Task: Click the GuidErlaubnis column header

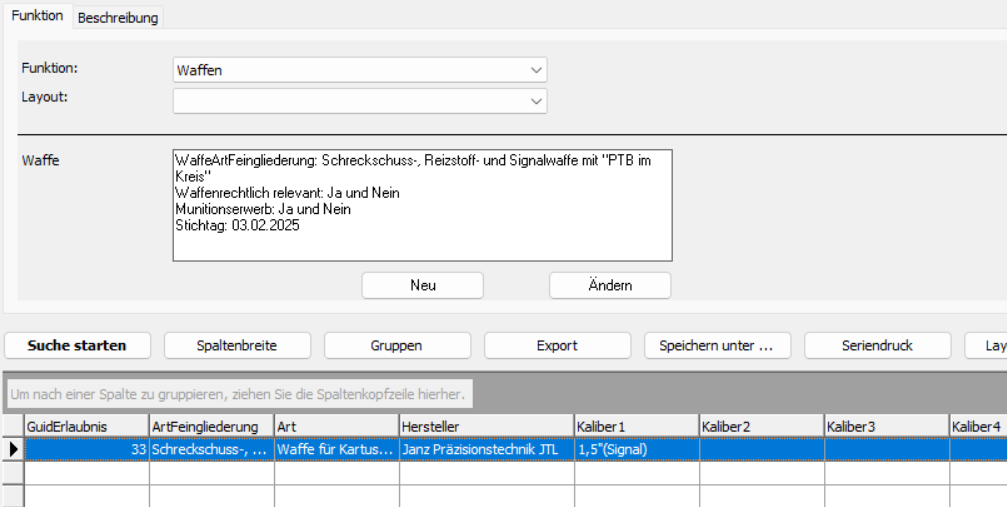Action: pos(87,427)
